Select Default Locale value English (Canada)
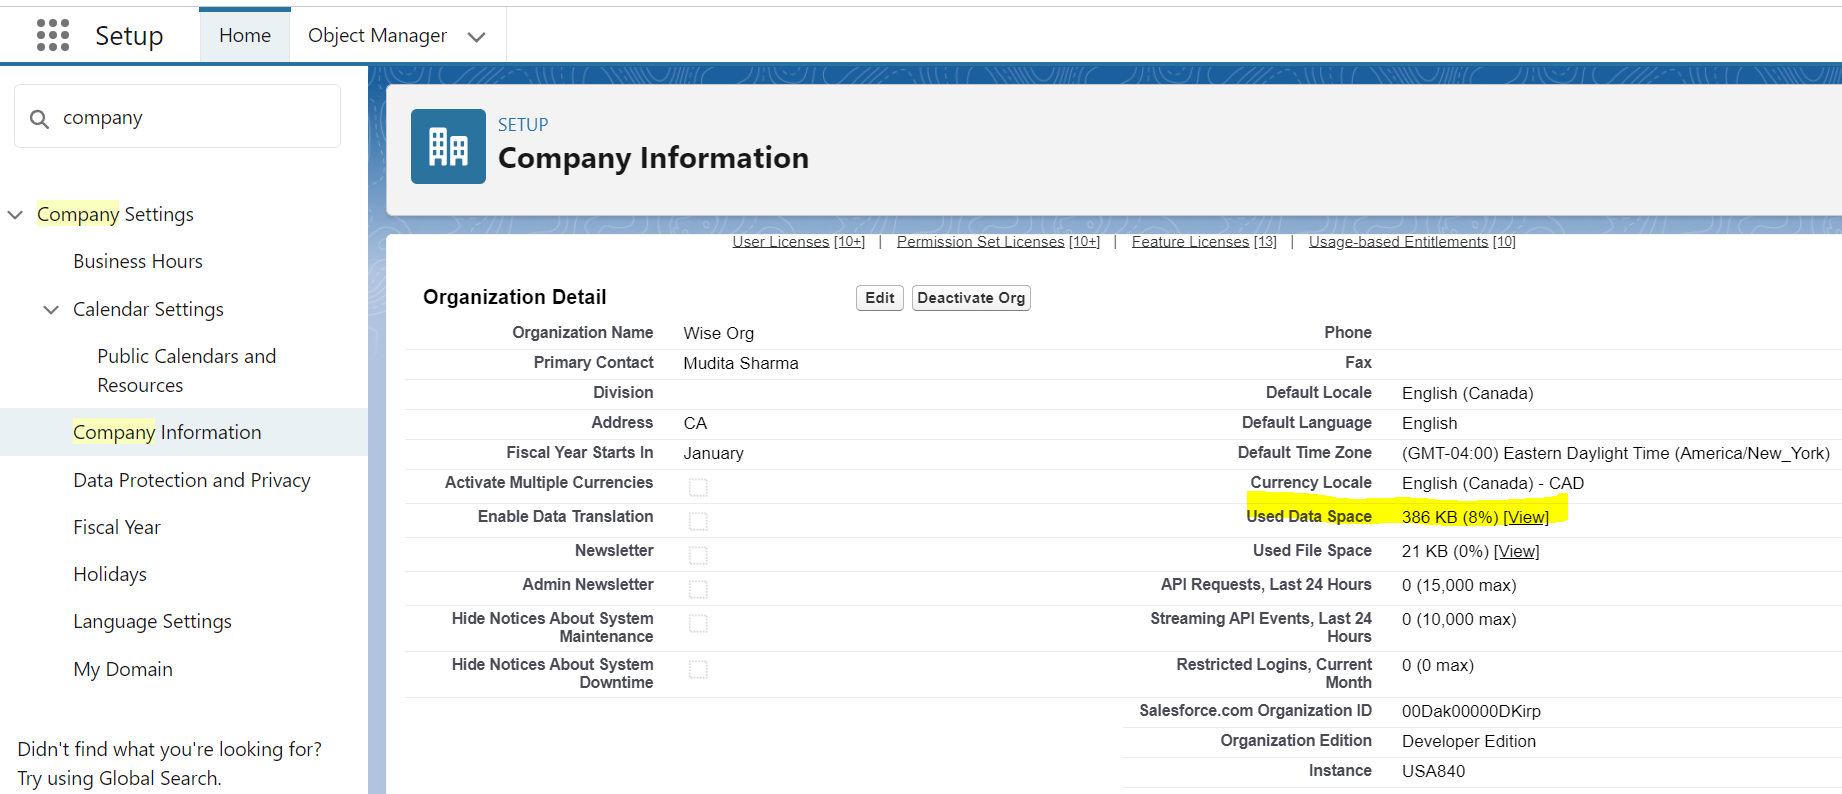This screenshot has height=794, width=1842. click(1467, 393)
